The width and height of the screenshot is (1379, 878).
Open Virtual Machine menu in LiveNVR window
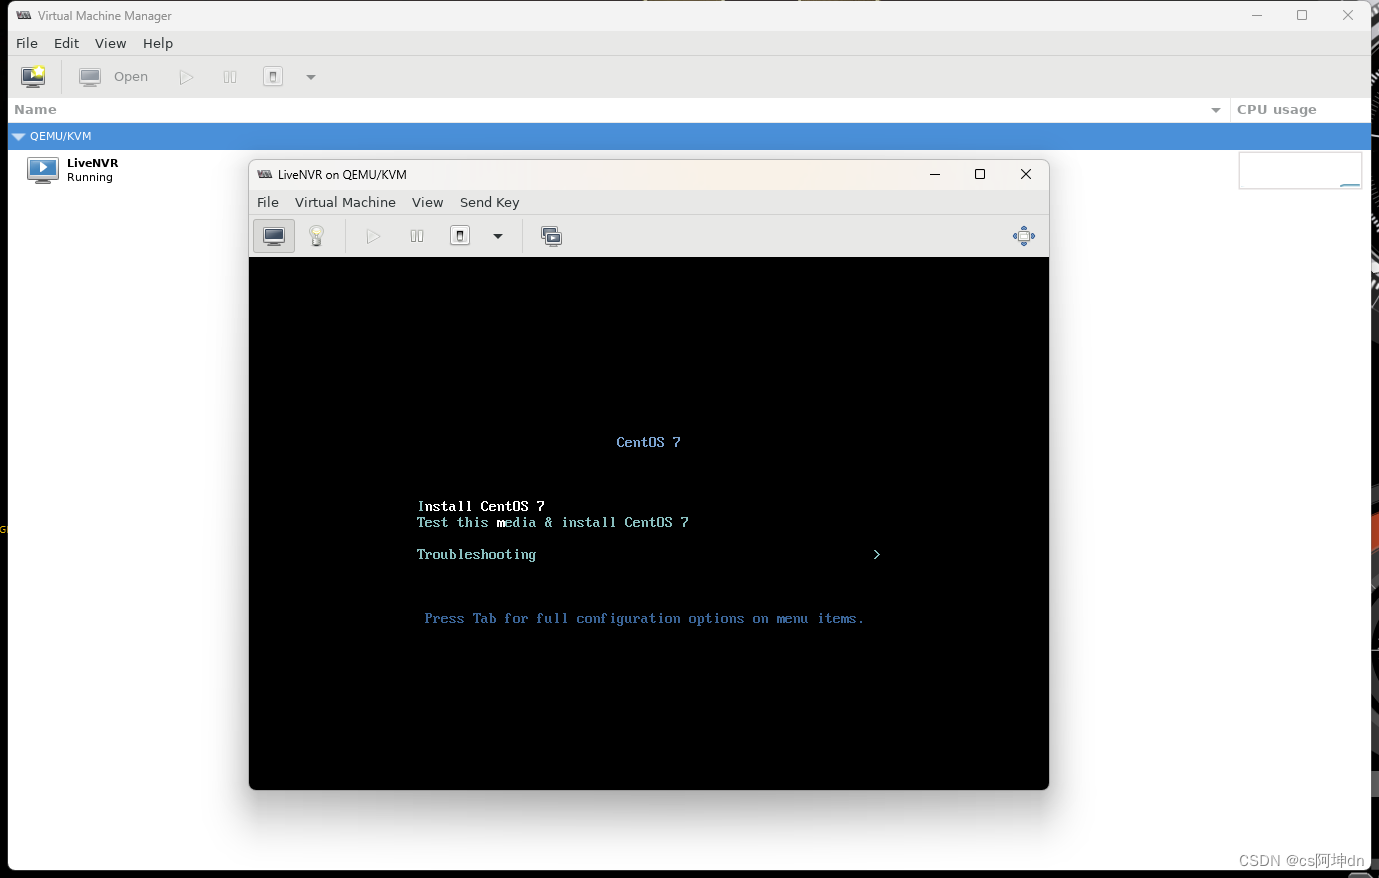coord(345,202)
